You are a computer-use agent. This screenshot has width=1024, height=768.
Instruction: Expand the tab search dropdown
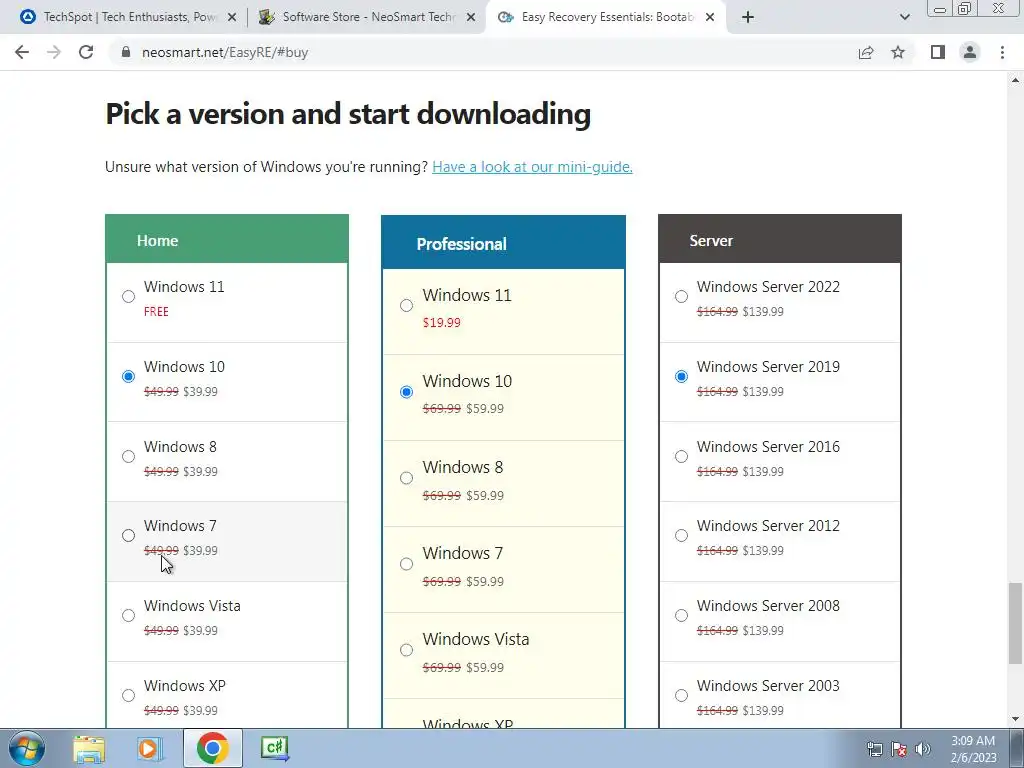[x=904, y=17]
